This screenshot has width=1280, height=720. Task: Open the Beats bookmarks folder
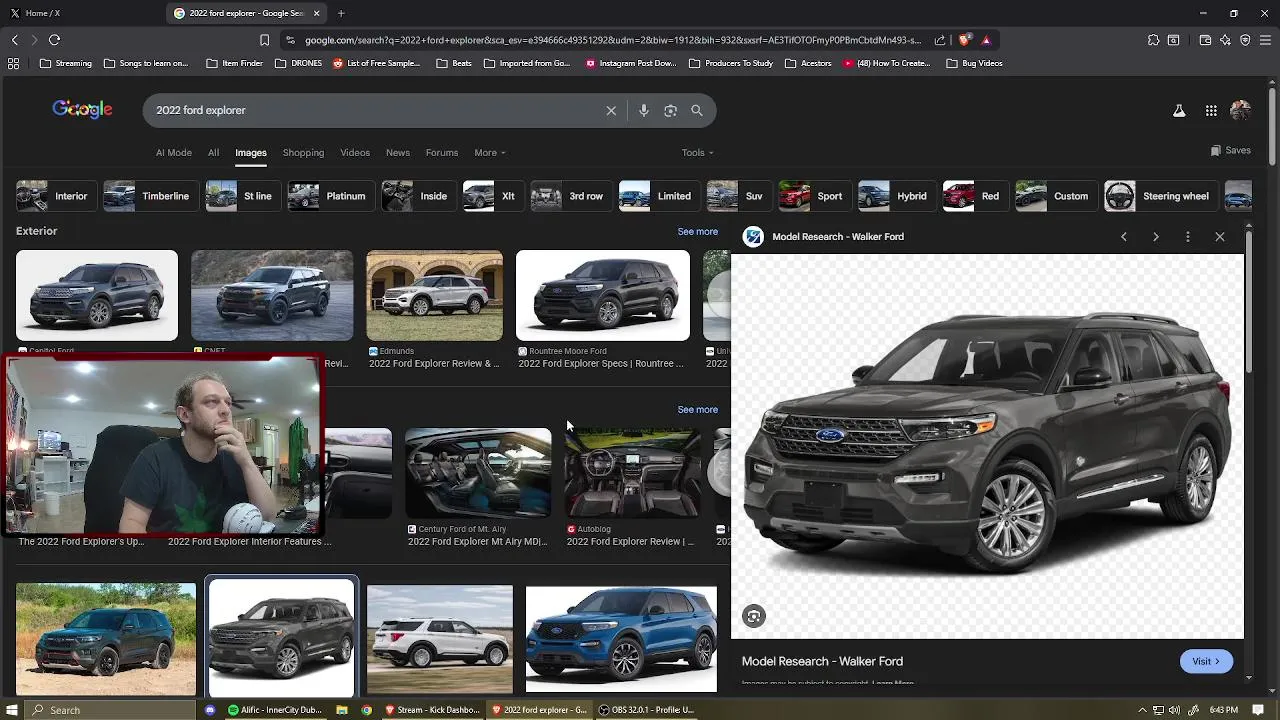(454, 63)
